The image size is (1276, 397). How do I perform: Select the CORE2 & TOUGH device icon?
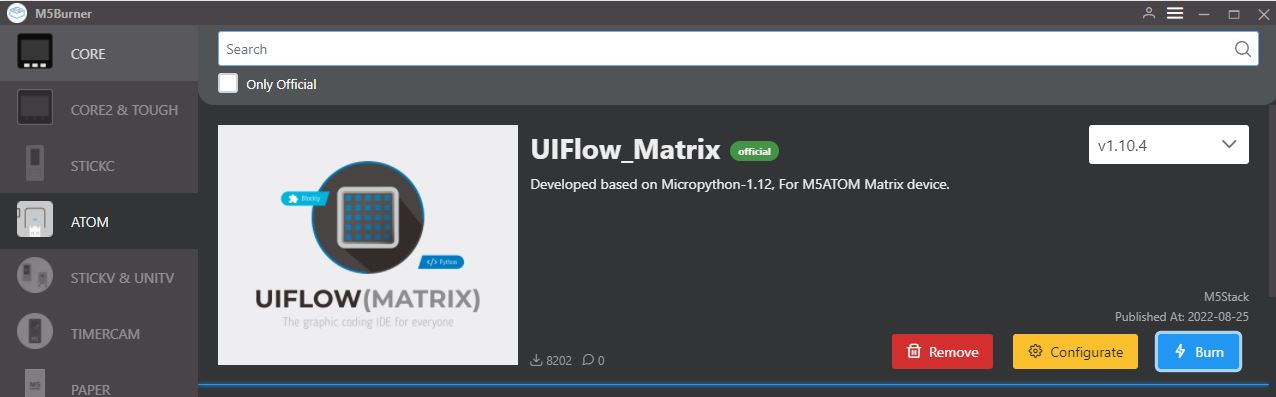(x=35, y=108)
